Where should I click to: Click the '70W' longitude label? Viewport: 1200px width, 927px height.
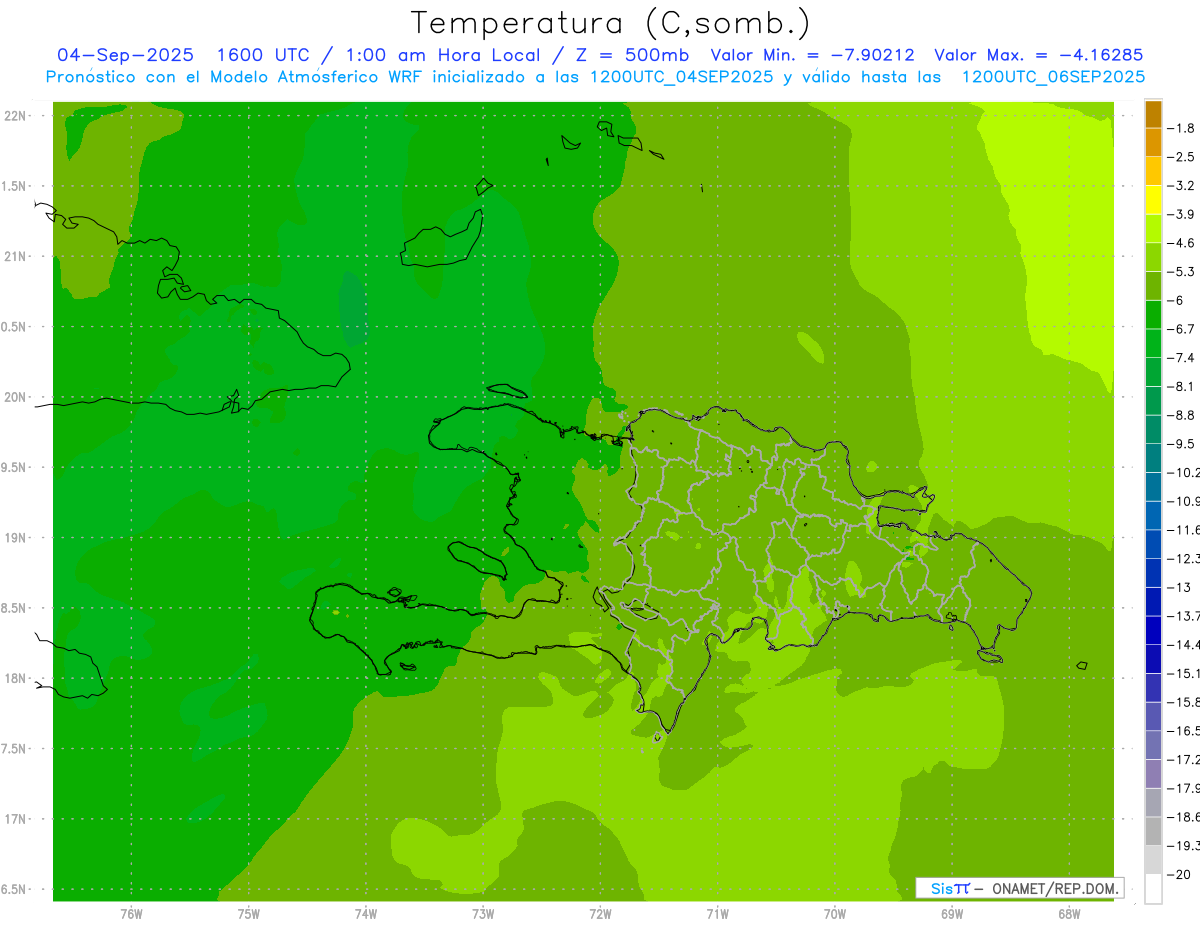[835, 913]
